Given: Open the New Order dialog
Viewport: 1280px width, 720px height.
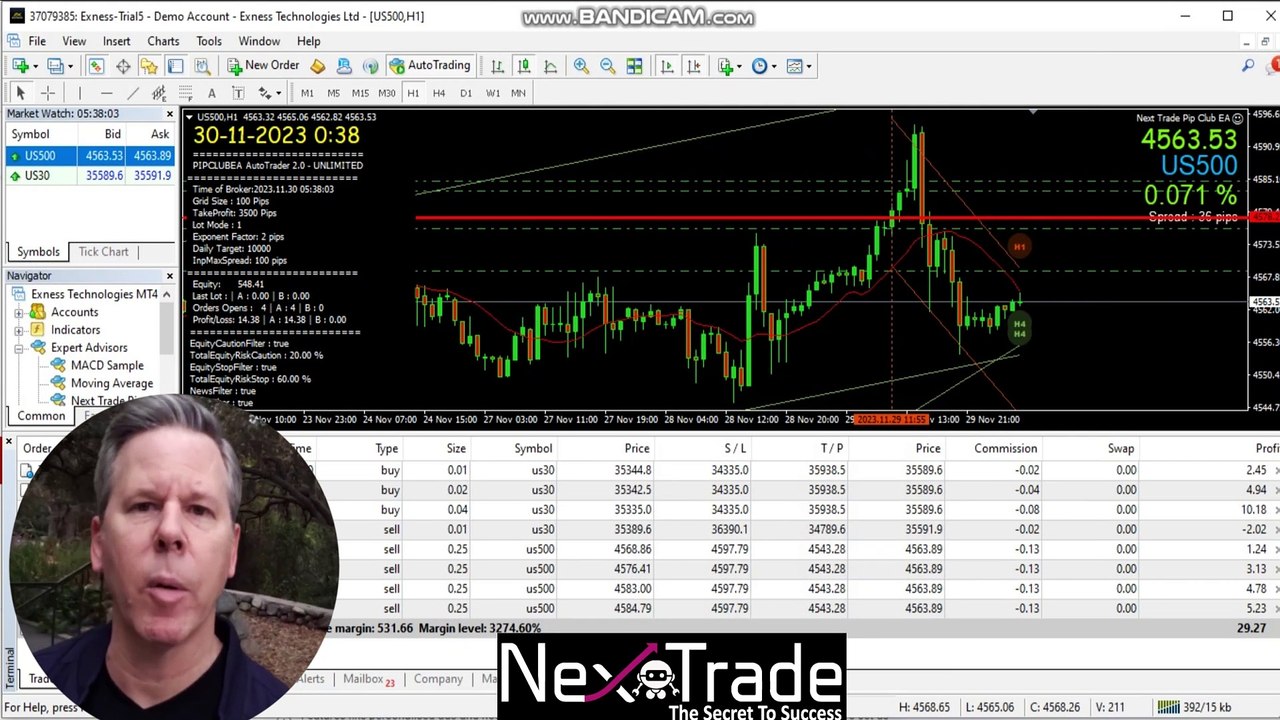Looking at the screenshot, I should (x=263, y=66).
